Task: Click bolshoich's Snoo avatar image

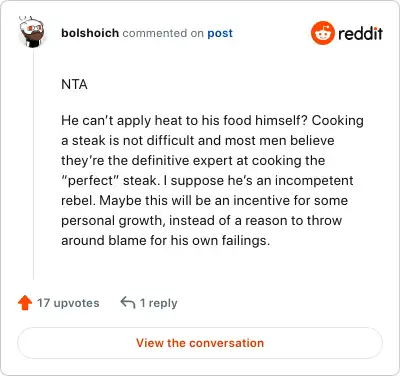Action: [x=32, y=32]
